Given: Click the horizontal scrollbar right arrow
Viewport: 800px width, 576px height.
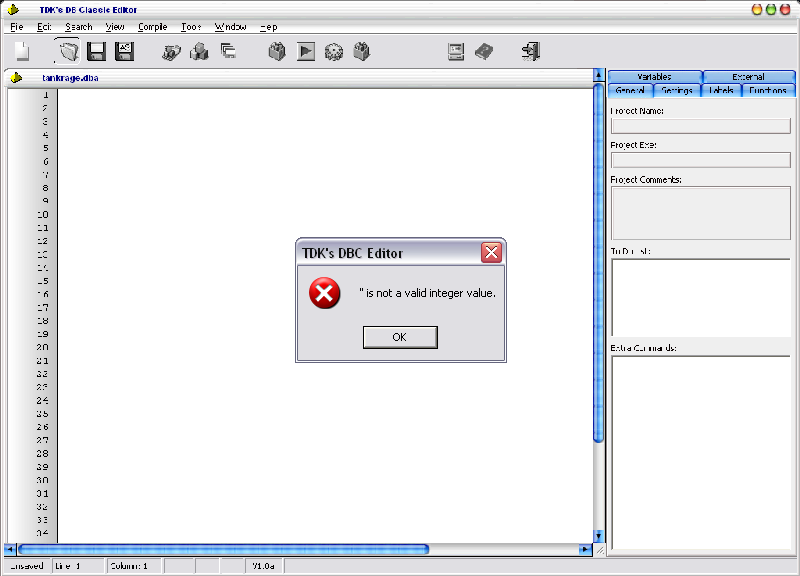Looking at the screenshot, I should click(x=585, y=549).
